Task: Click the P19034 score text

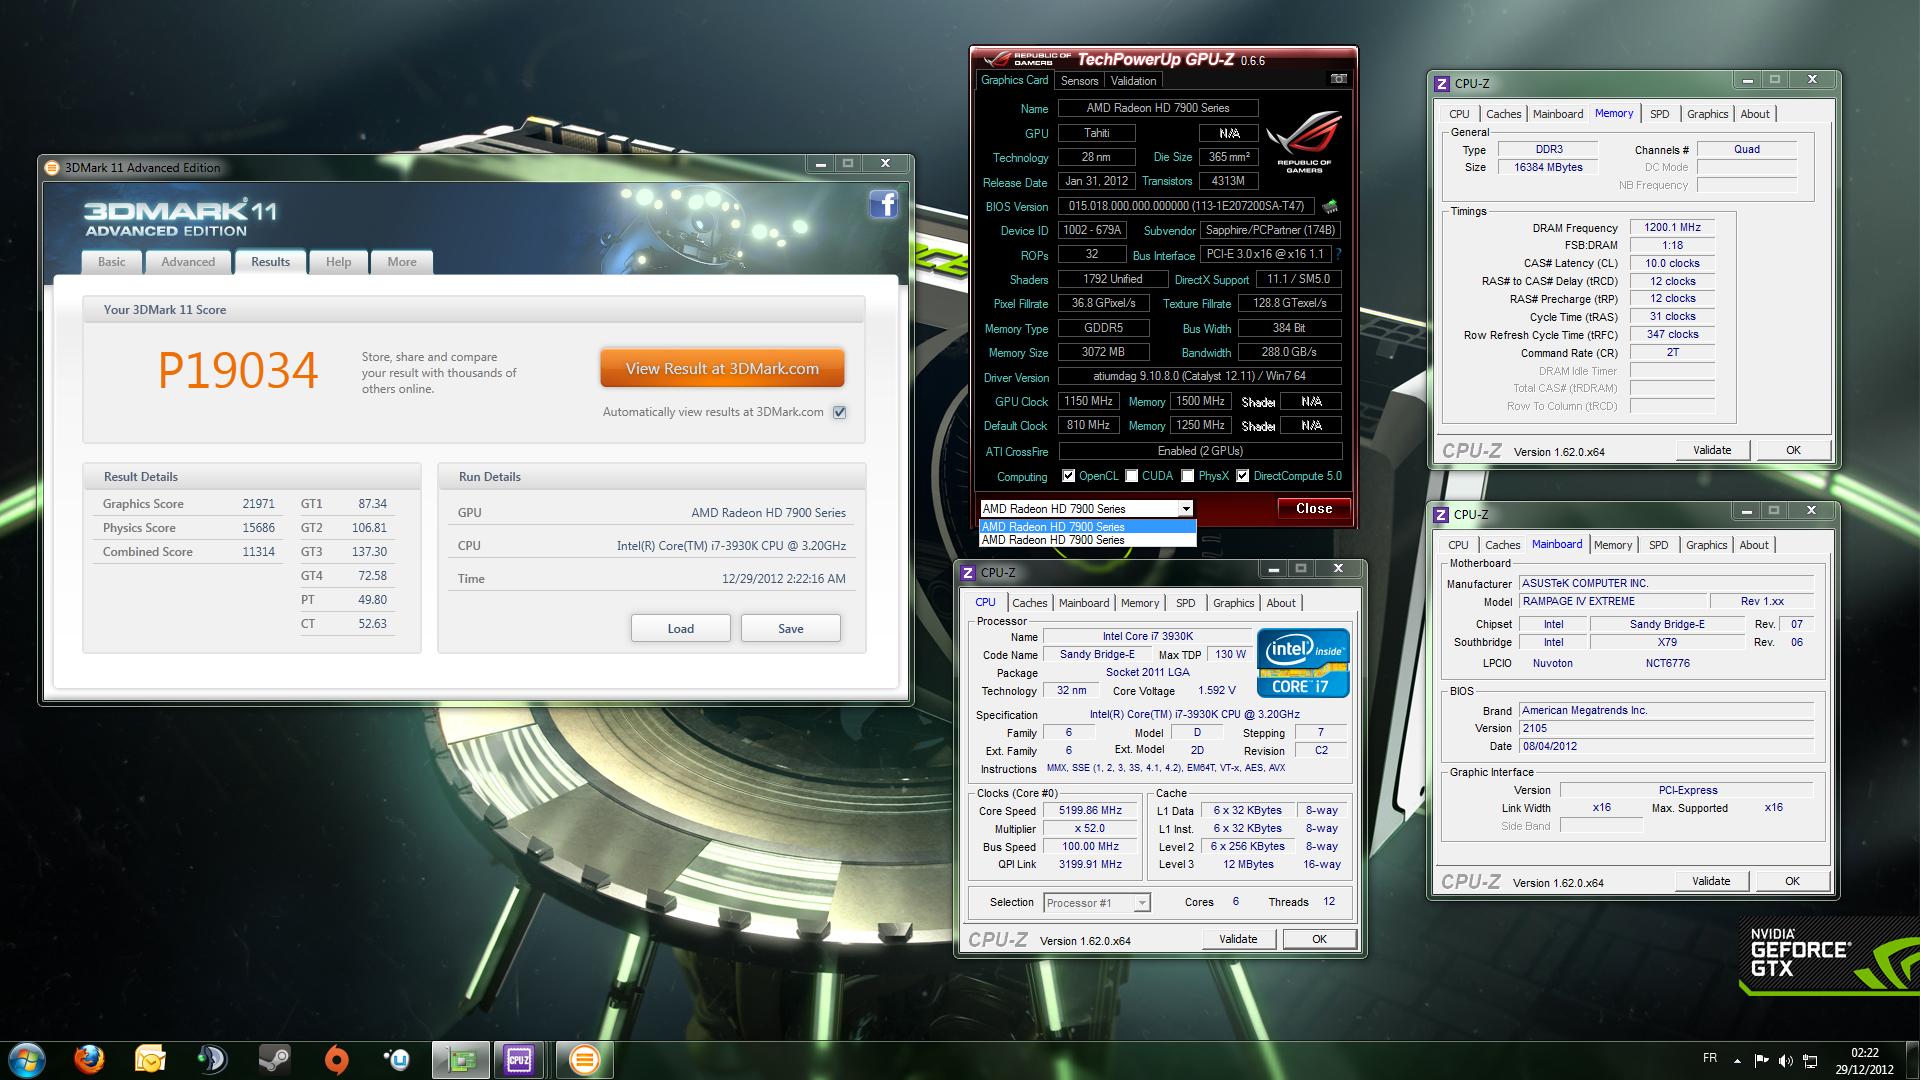Action: tap(238, 371)
